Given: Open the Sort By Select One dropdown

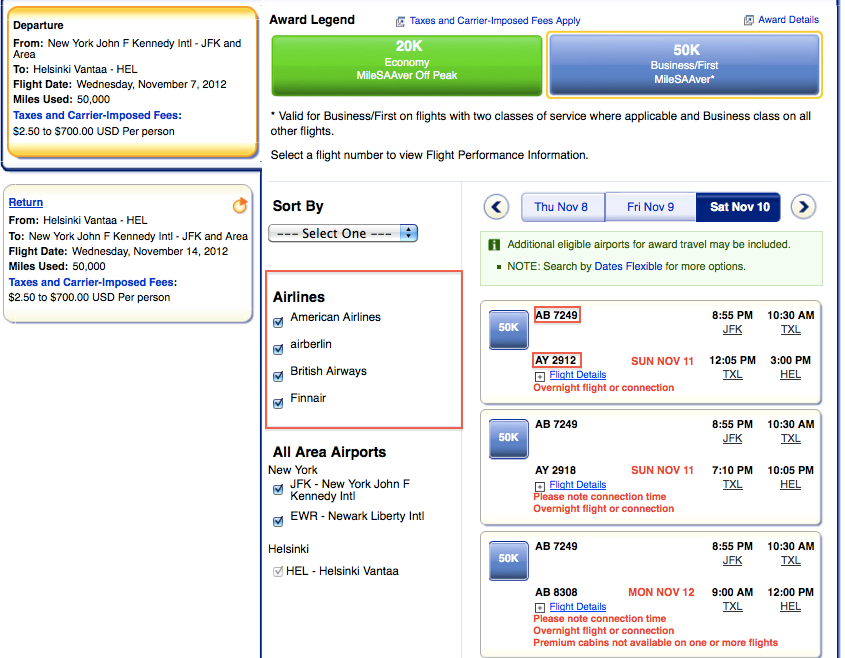Looking at the screenshot, I should (x=343, y=233).
